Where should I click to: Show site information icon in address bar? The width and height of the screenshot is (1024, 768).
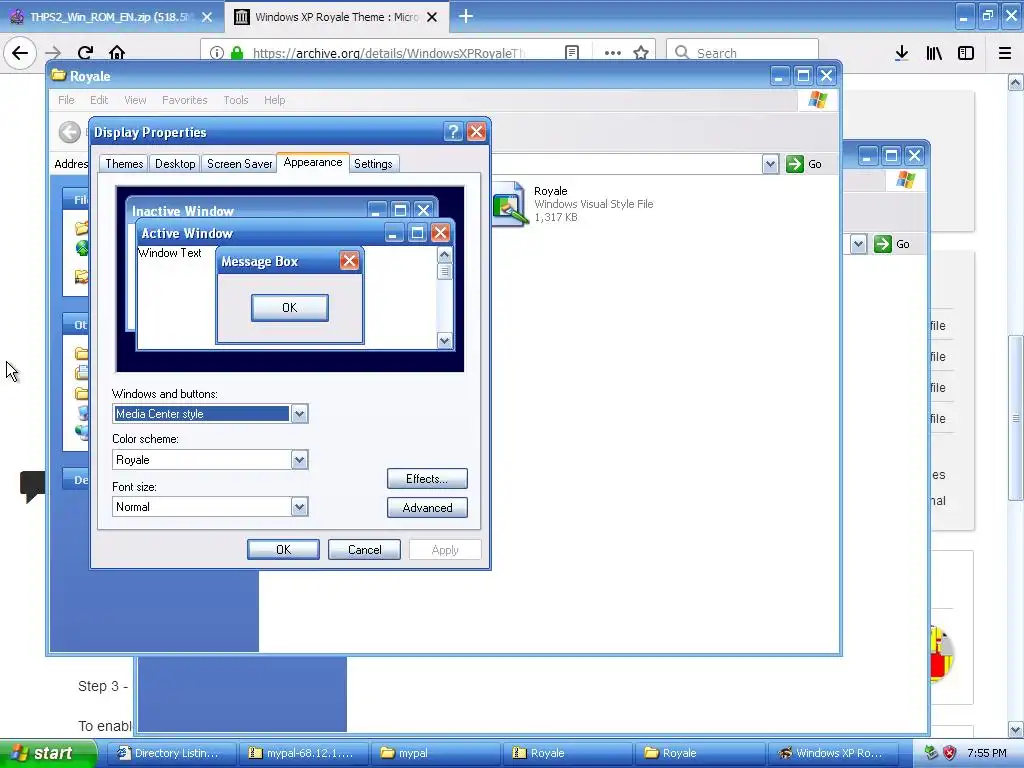217,53
